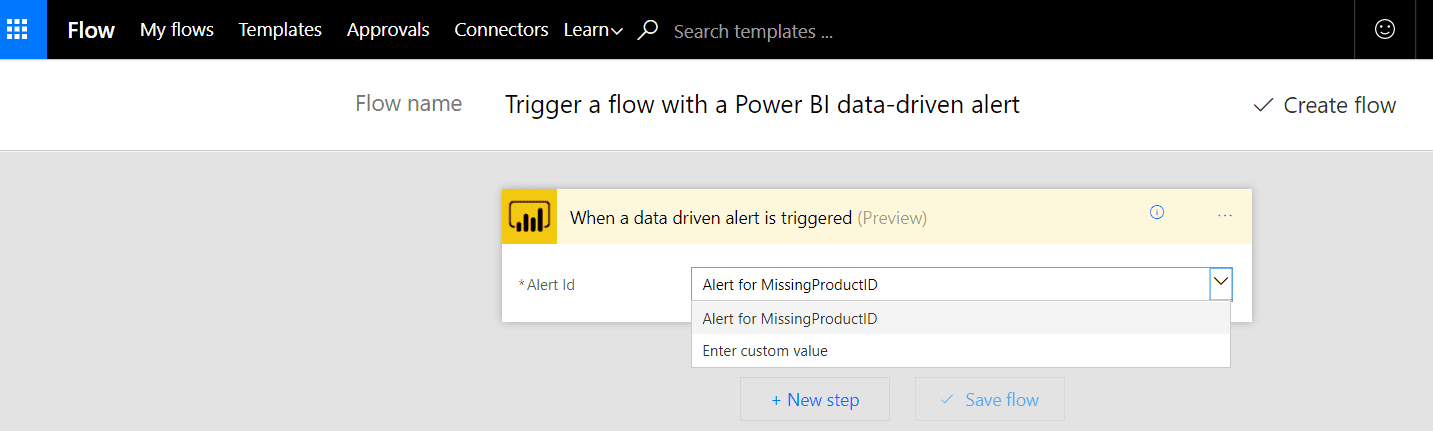Click the Flow home logo text
Viewport: 1433px width, 431px height.
pos(91,30)
